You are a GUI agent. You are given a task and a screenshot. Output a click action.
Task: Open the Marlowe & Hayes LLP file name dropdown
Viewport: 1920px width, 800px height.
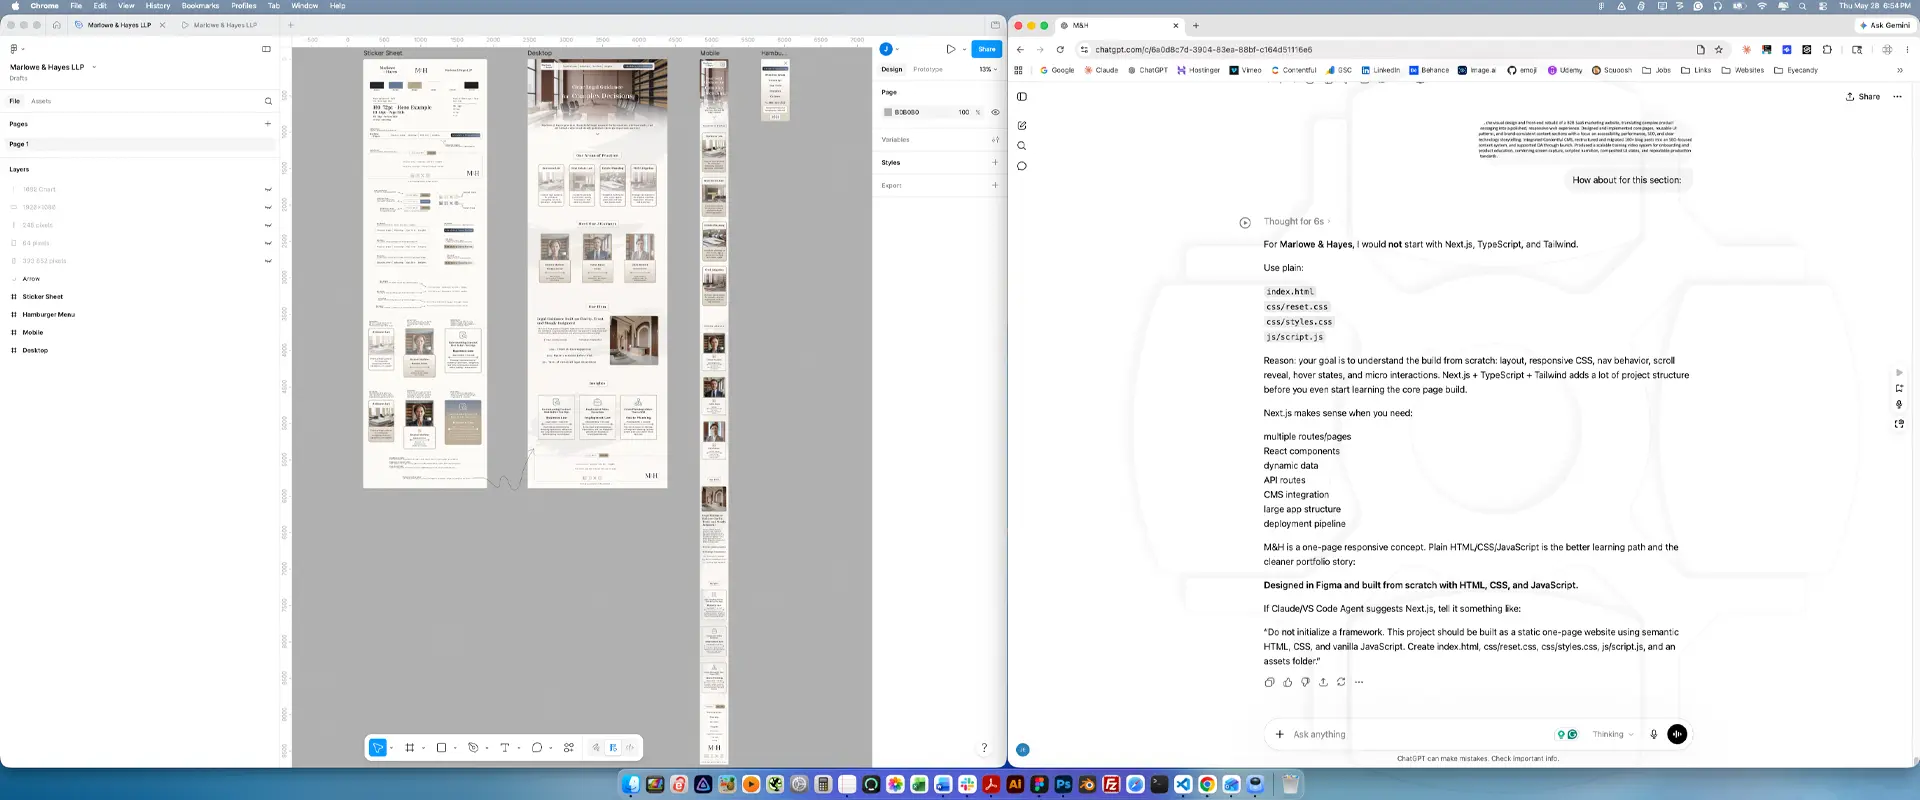pos(94,67)
